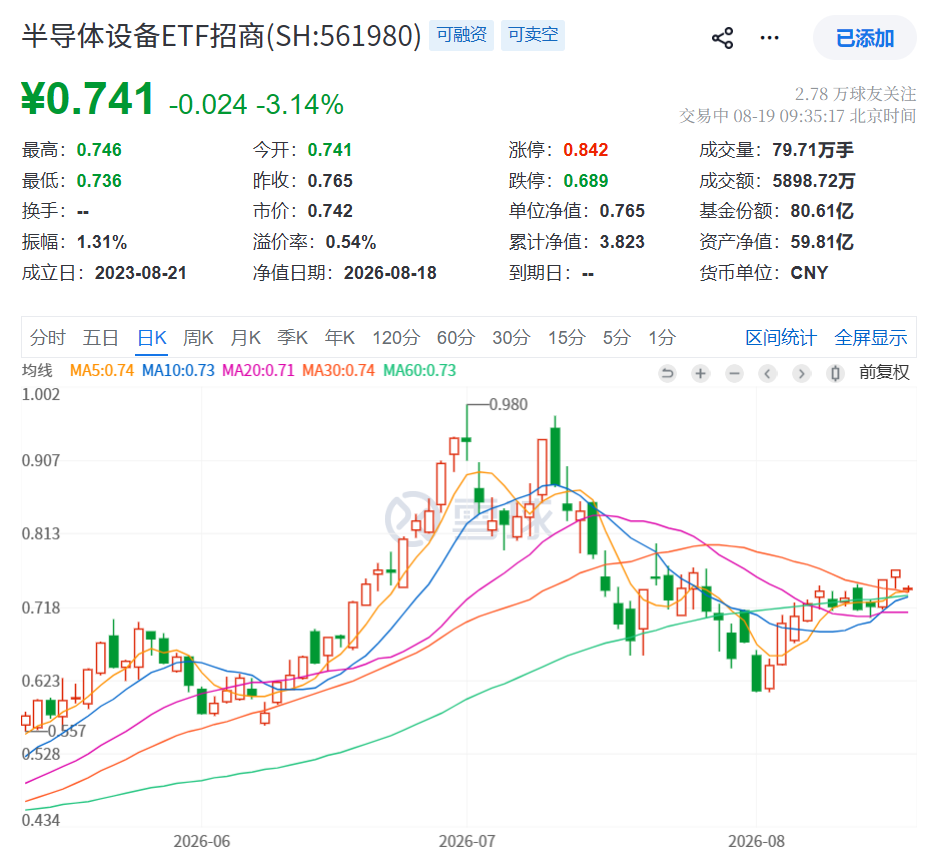This screenshot has height=852, width=934.
Task: Click the 可卖空 tag
Action: 533,35
